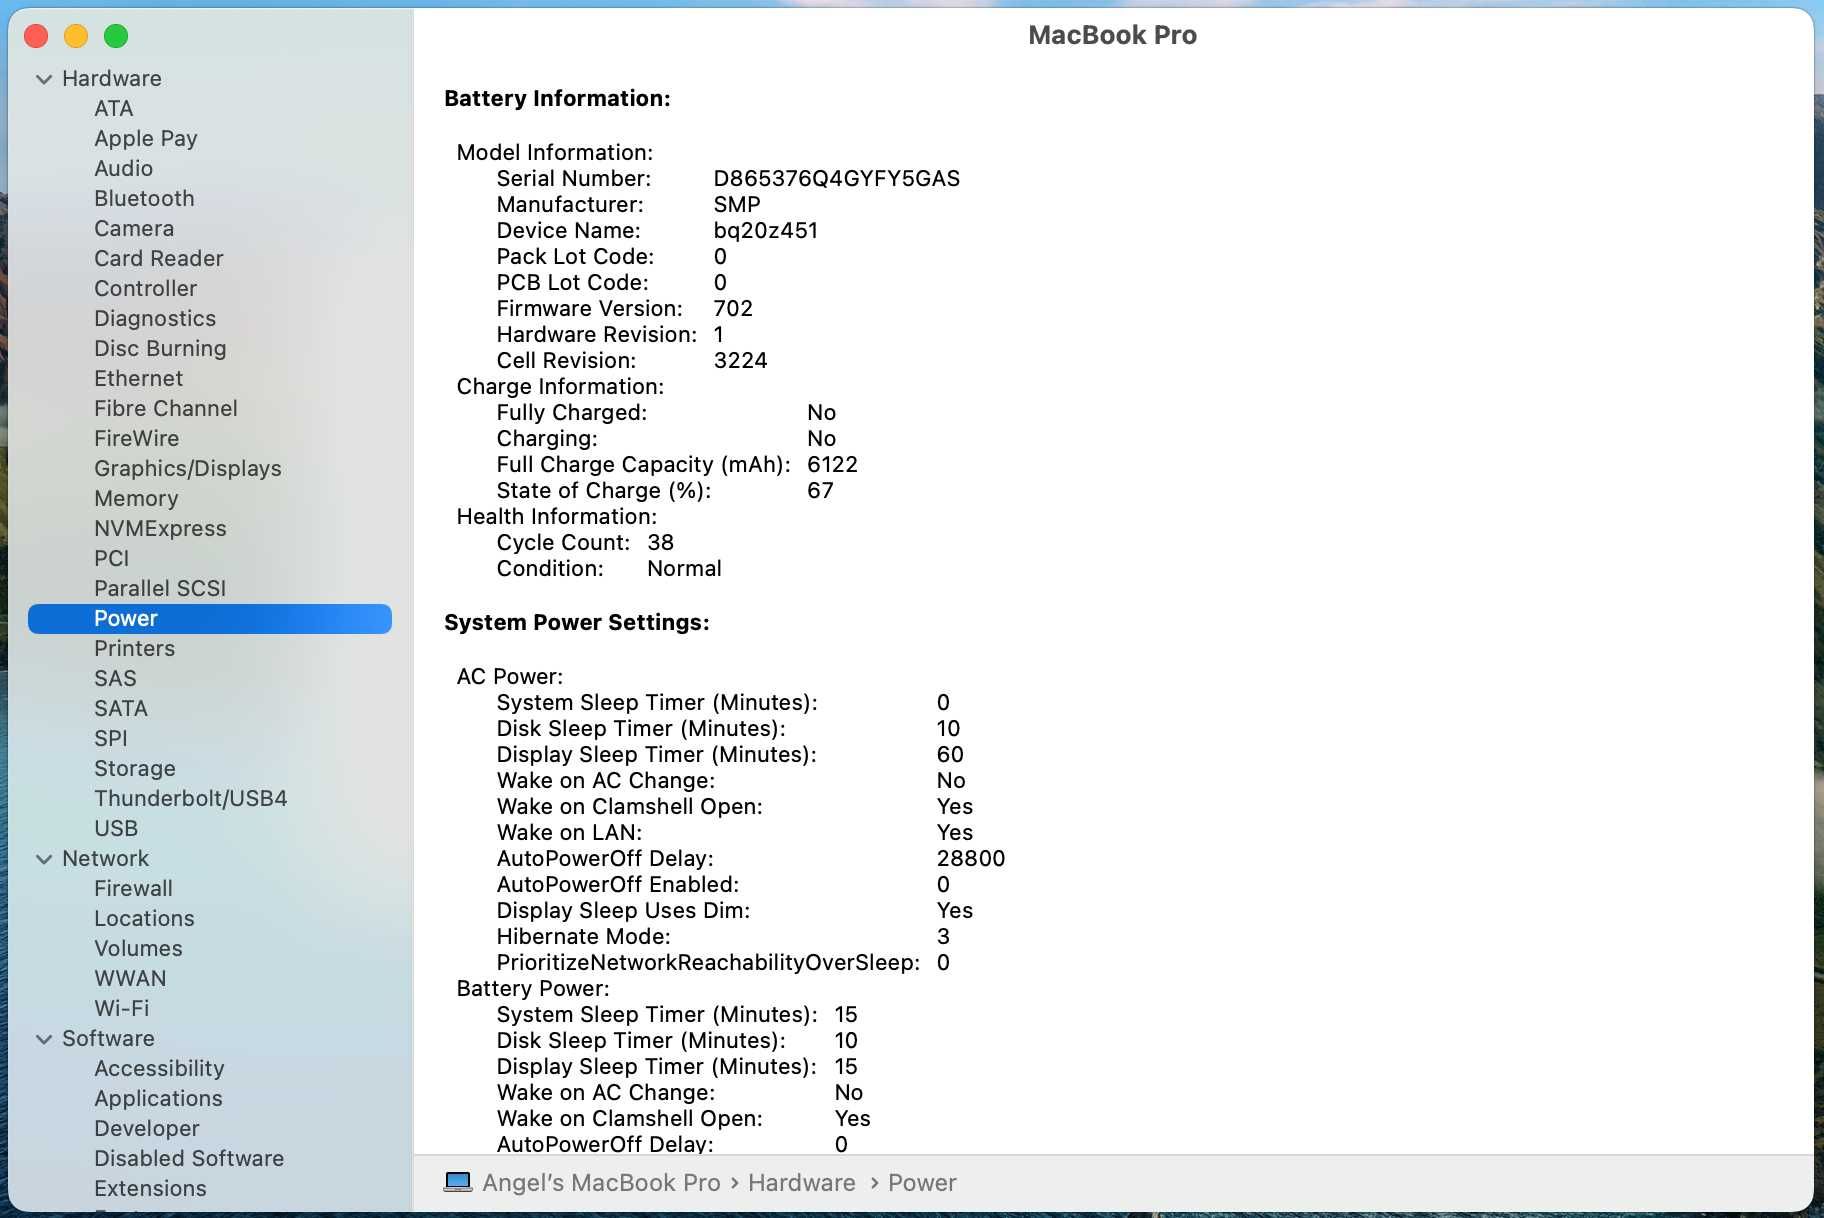Screen dimensions: 1824x1218
Task: Click the green full-screen window button
Action: click(116, 36)
